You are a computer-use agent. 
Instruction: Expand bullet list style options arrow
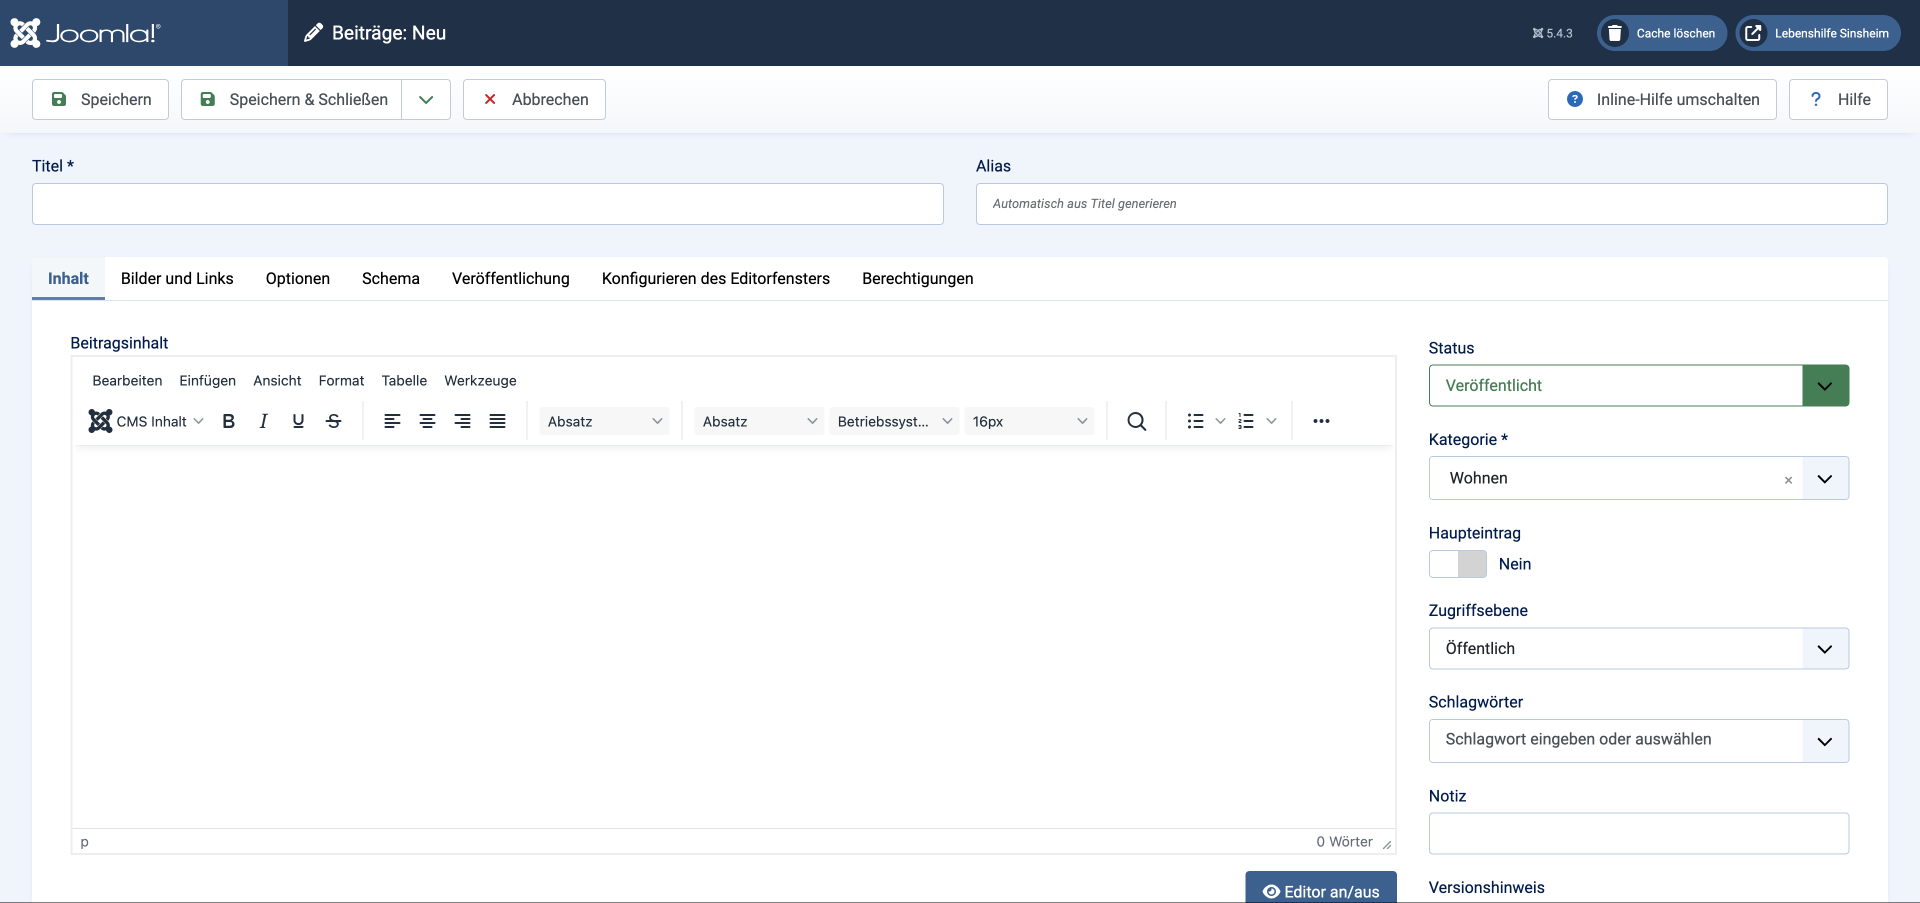click(x=1220, y=421)
